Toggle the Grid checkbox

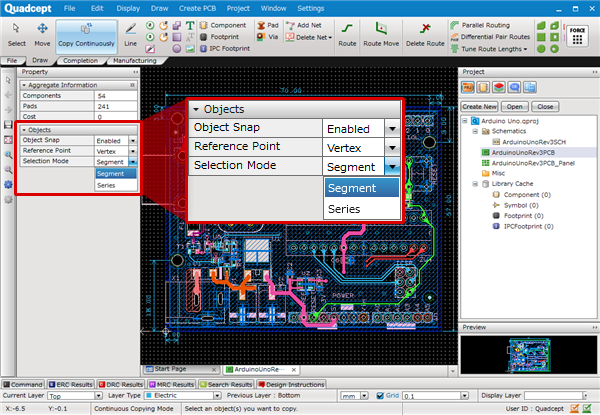click(380, 395)
